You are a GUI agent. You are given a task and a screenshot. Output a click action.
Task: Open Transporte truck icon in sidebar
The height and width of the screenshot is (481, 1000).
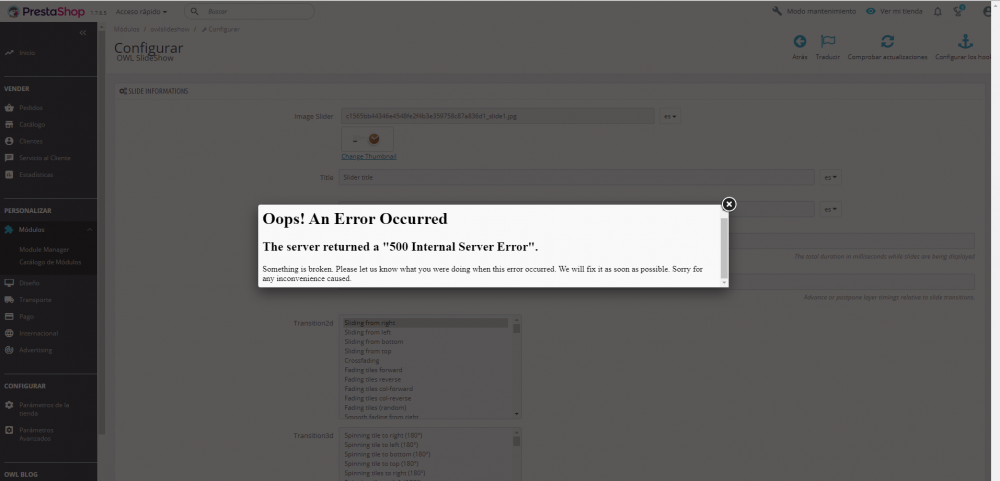click(x=9, y=300)
